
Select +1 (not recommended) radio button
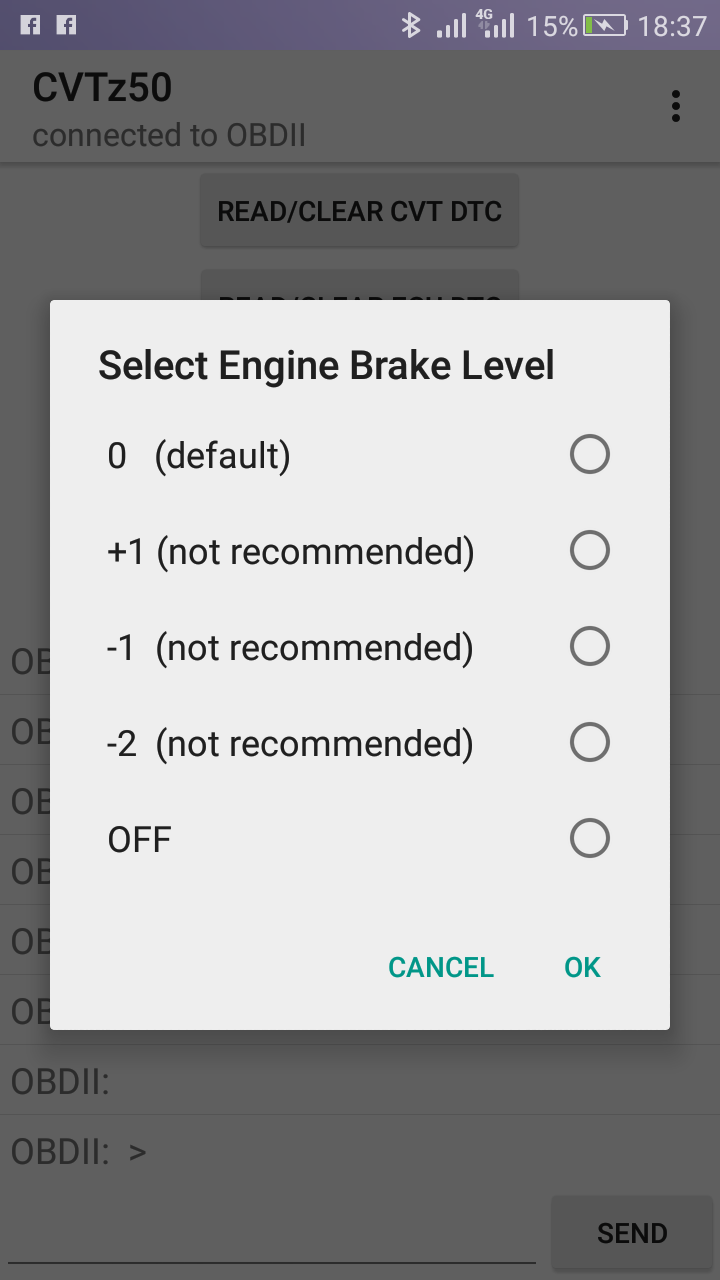pyautogui.click(x=589, y=551)
